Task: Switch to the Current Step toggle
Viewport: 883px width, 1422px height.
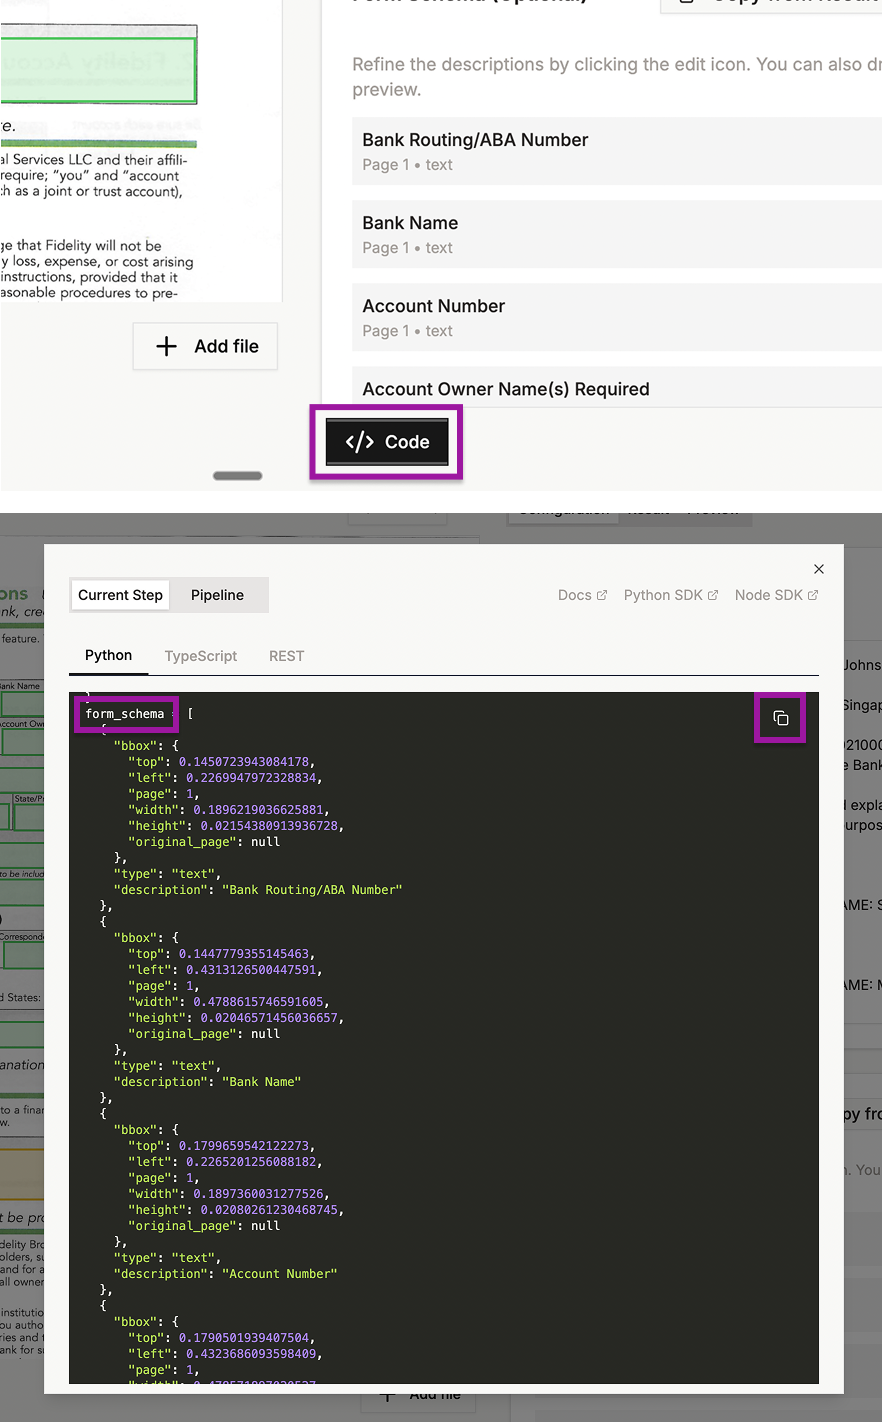Action: point(120,595)
